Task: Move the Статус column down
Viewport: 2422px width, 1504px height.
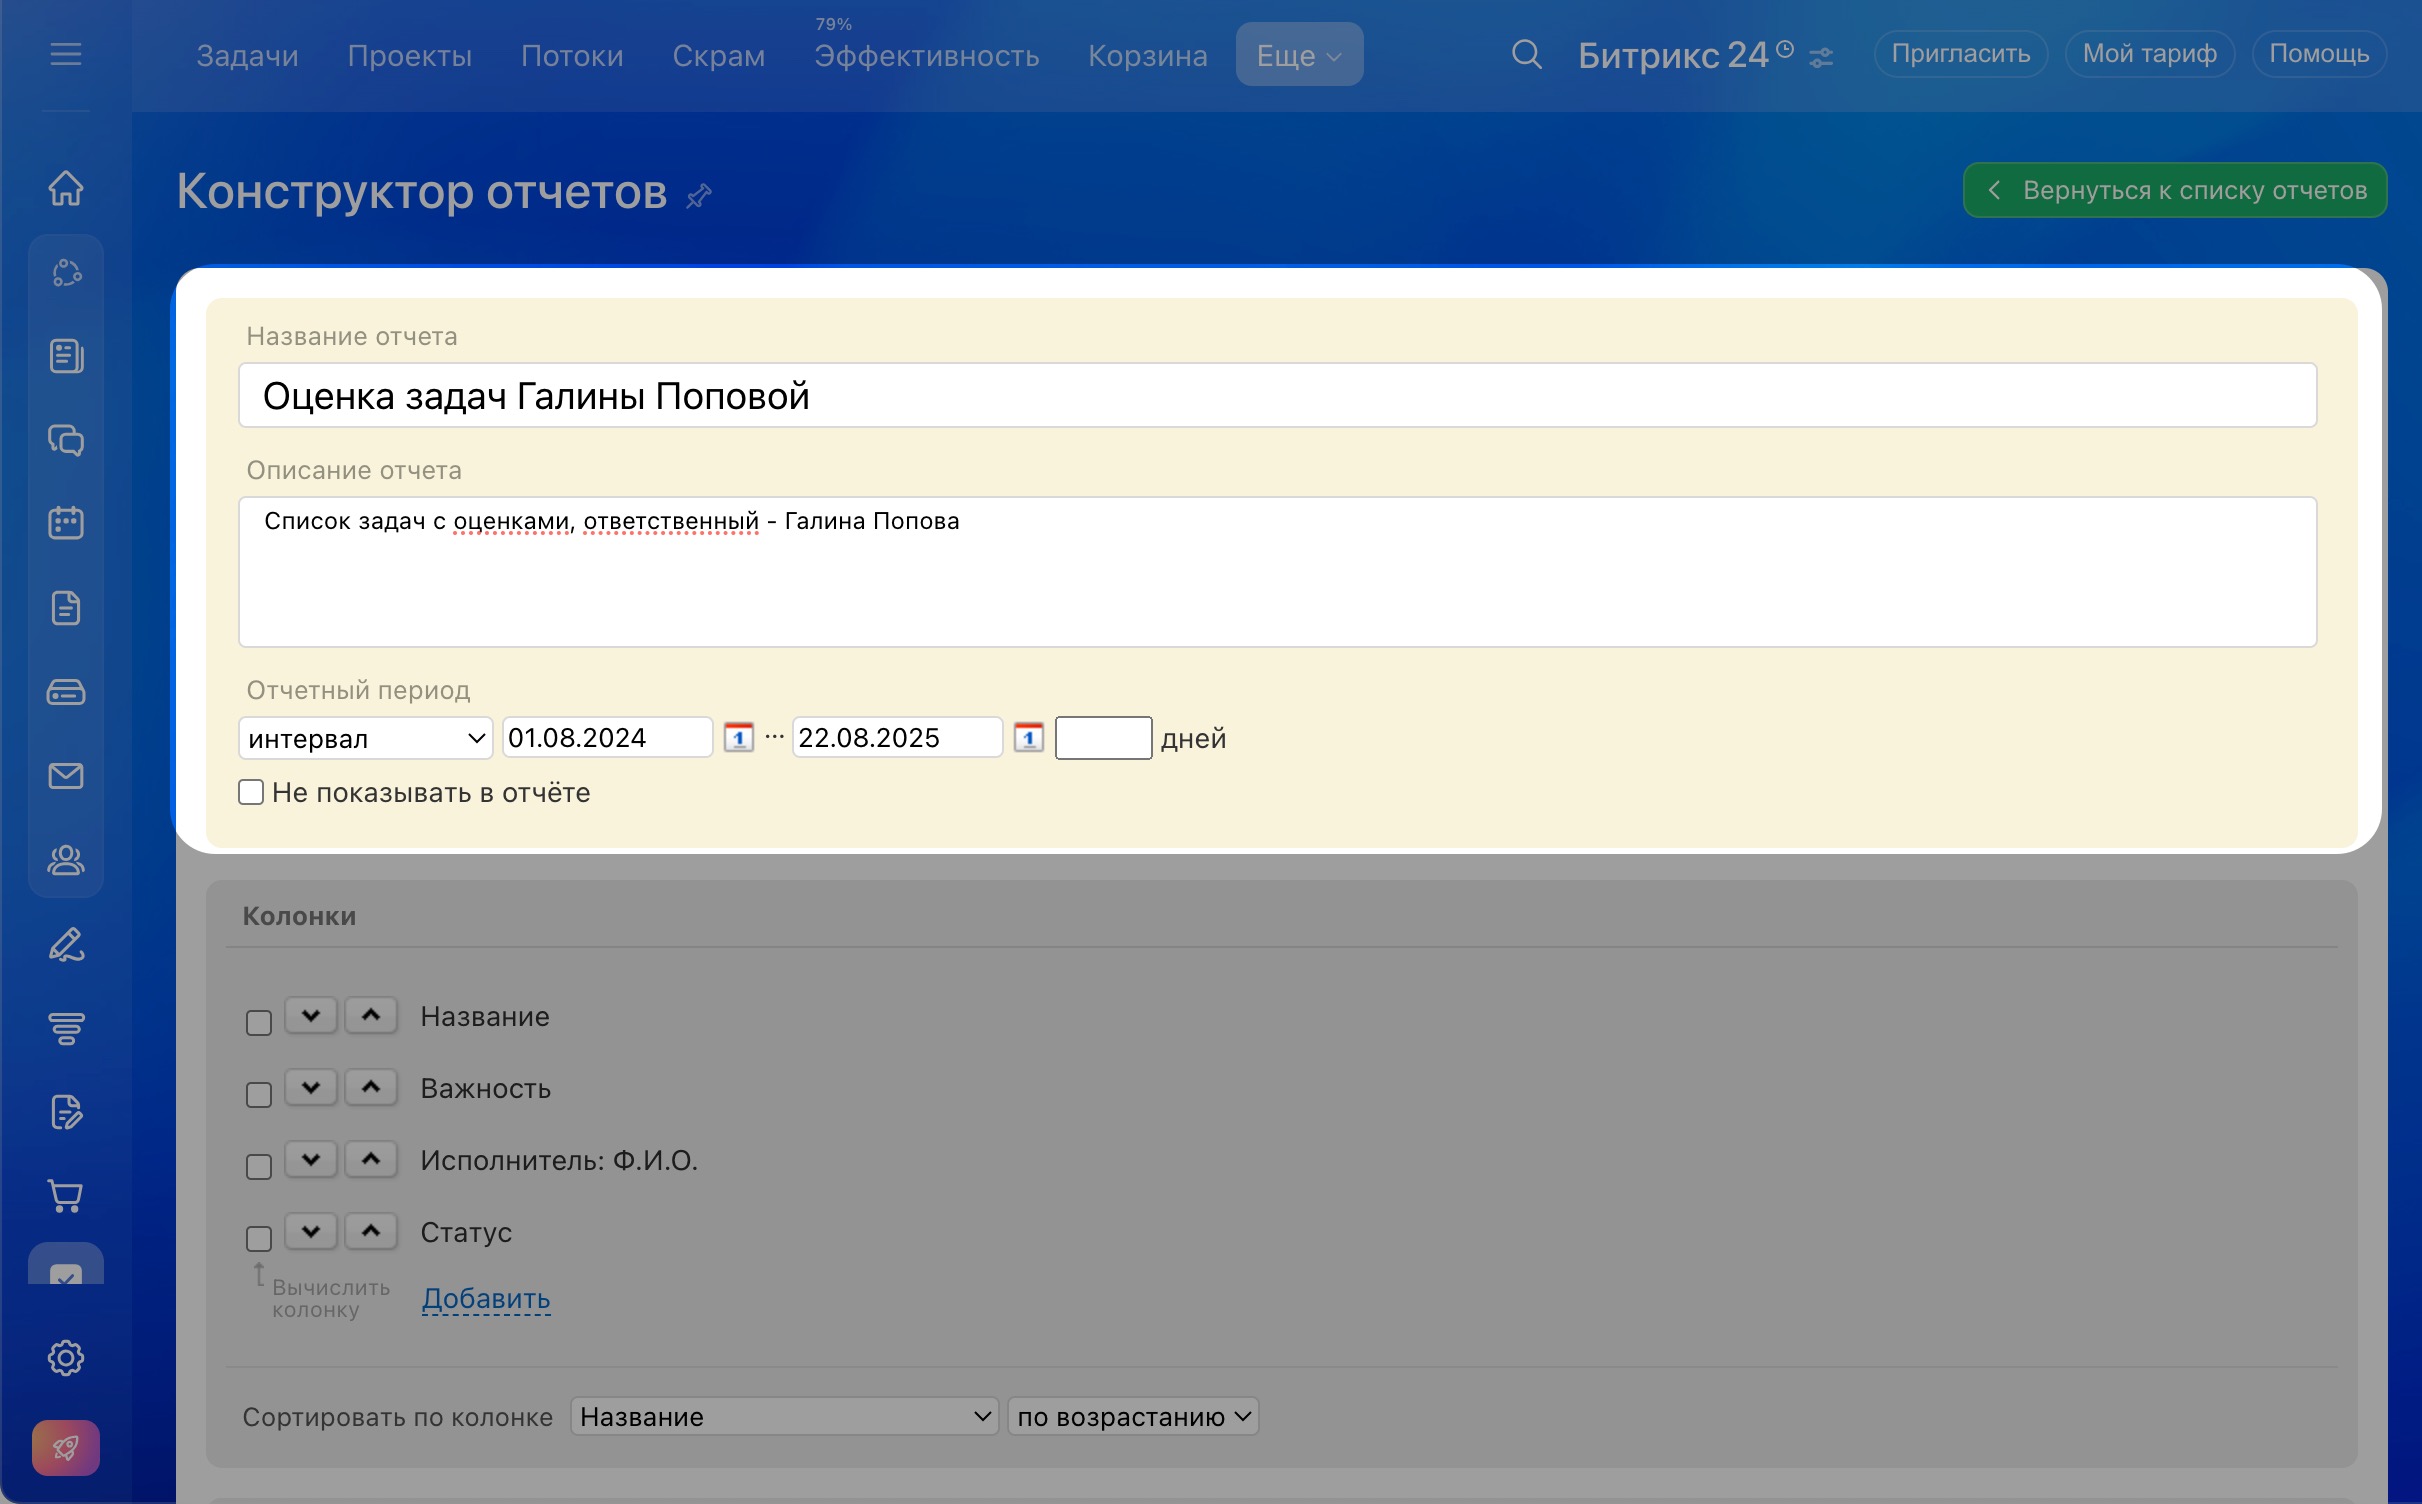Action: coord(311,1232)
